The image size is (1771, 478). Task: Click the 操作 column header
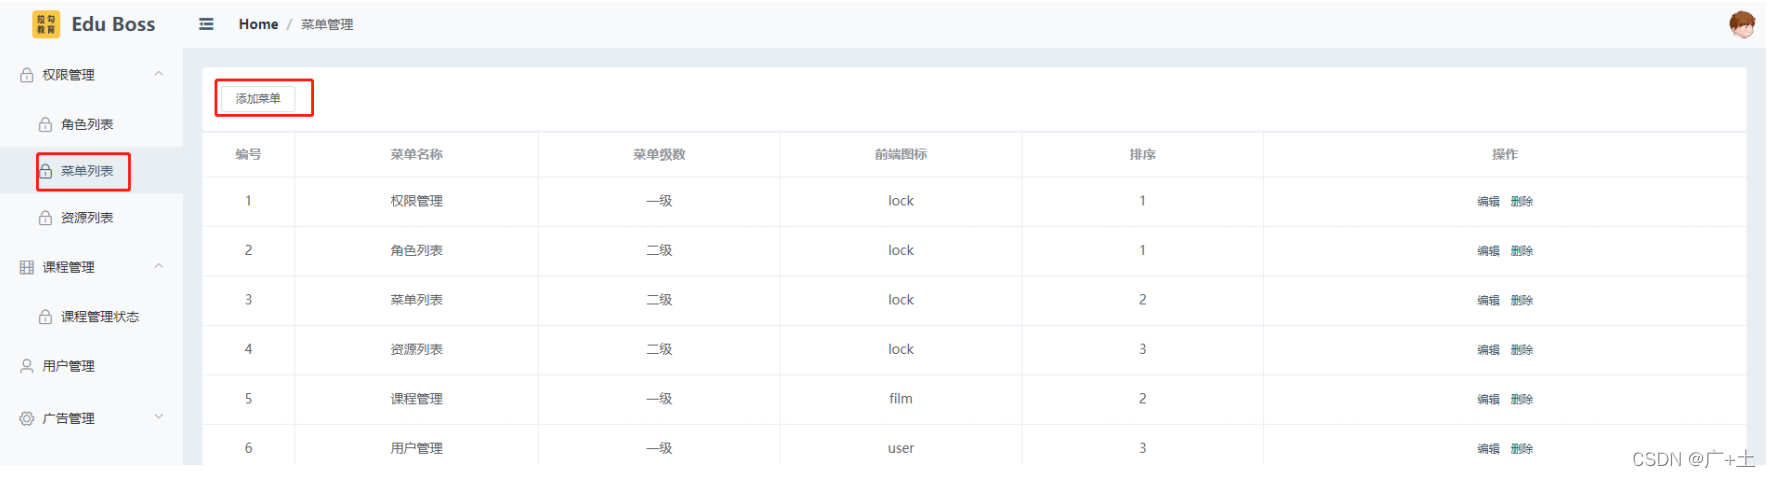click(x=1505, y=154)
